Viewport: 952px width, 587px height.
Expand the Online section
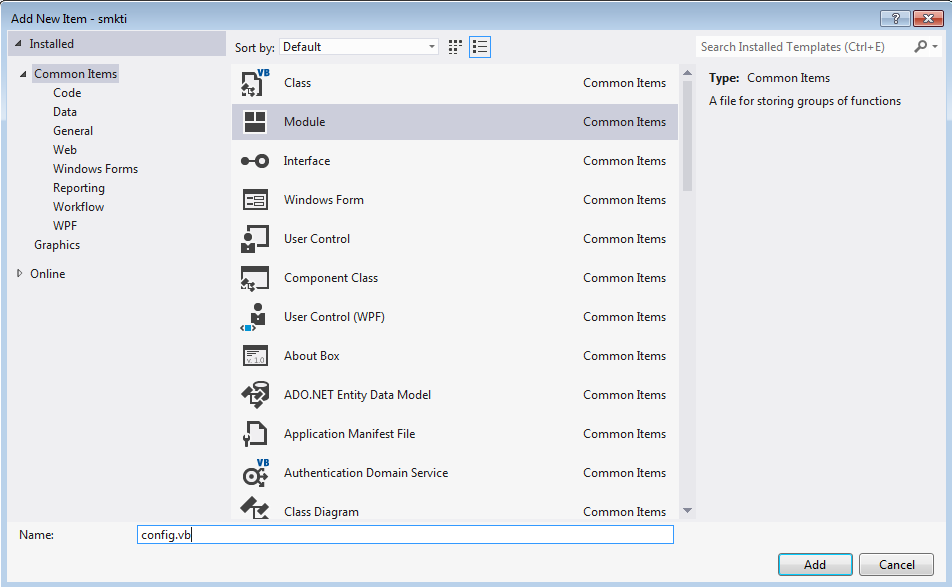tap(19, 274)
